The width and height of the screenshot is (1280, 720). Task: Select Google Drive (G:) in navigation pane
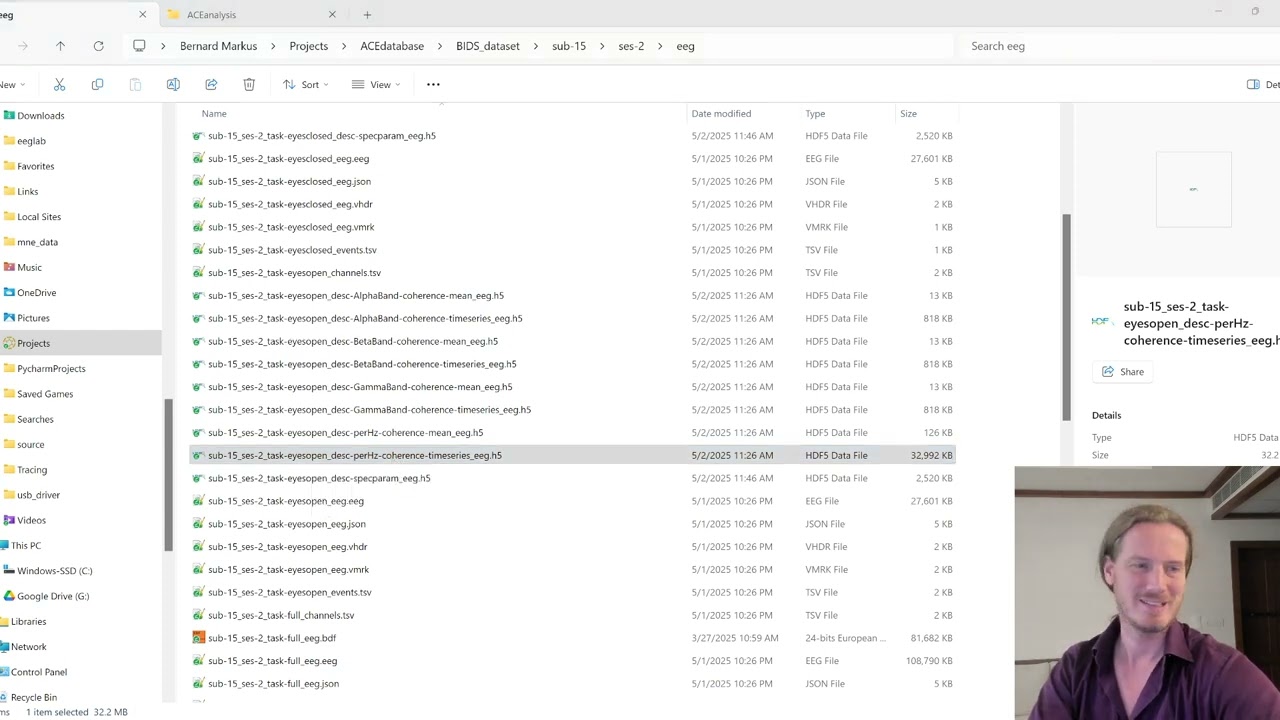click(52, 596)
